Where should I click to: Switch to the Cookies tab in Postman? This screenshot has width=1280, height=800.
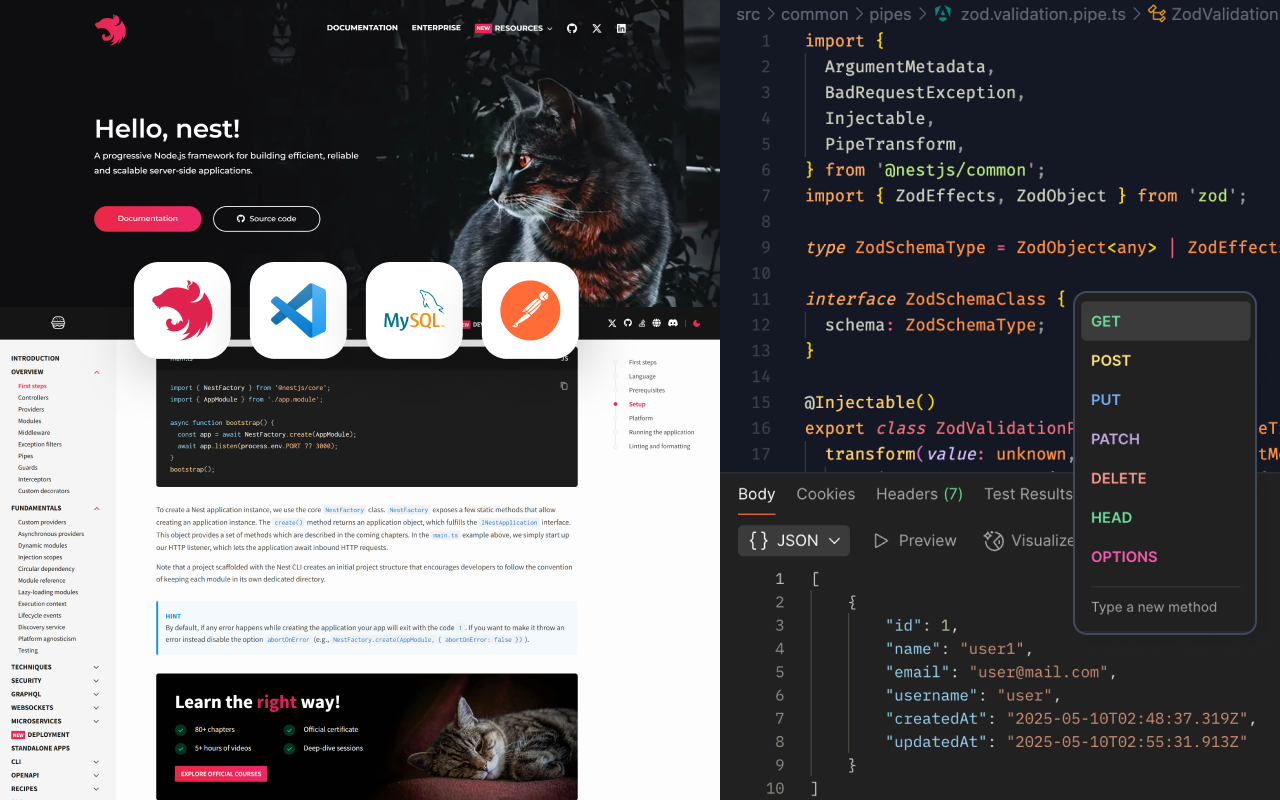pos(825,494)
